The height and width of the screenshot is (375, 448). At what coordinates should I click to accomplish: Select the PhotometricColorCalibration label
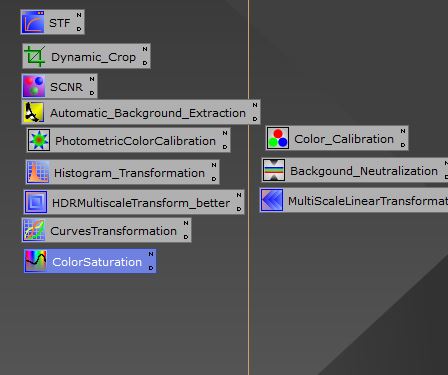coord(135,141)
